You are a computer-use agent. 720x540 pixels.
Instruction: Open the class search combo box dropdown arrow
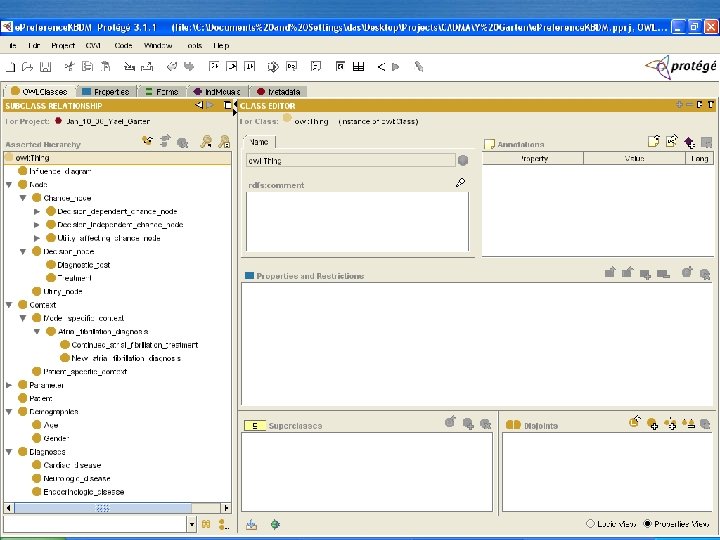191,524
